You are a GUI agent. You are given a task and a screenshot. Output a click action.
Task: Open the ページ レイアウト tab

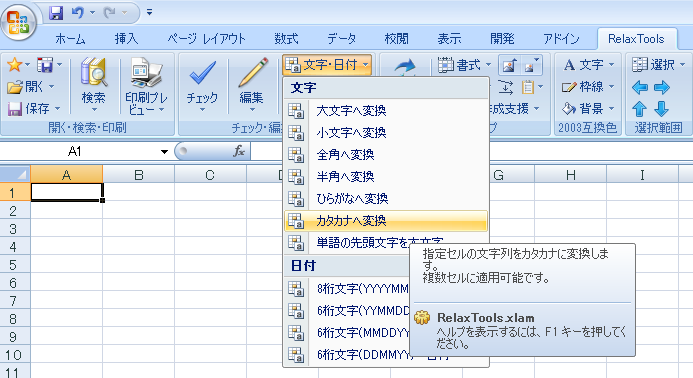[206, 39]
